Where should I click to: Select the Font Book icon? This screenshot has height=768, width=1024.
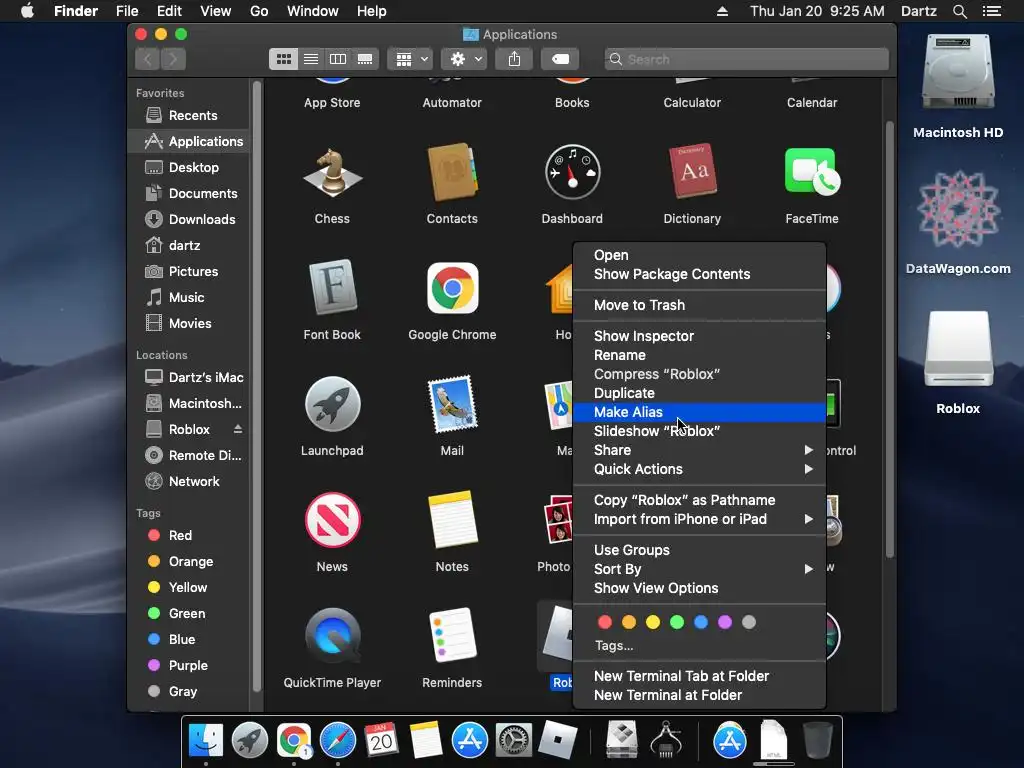pyautogui.click(x=332, y=288)
